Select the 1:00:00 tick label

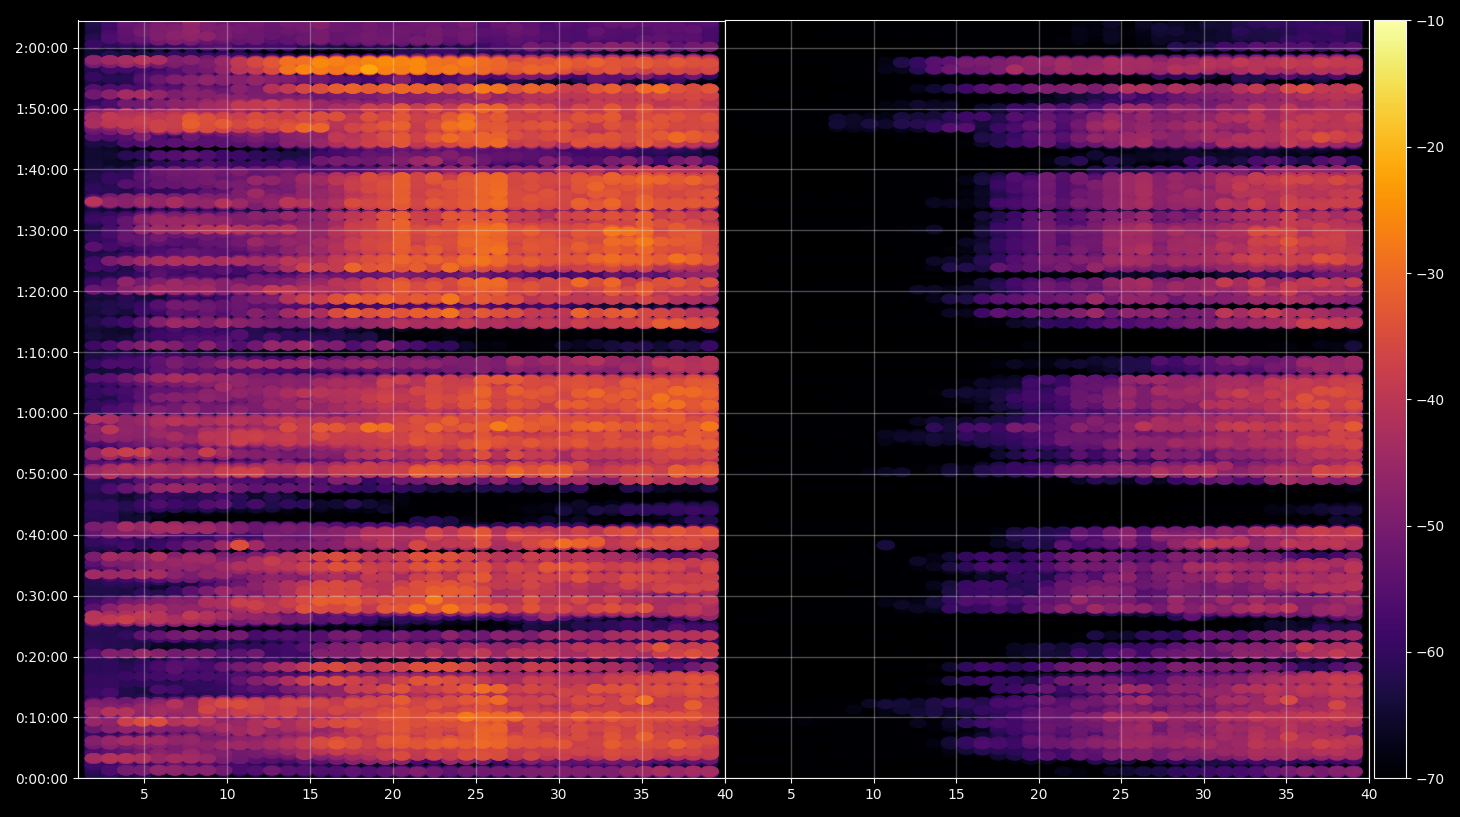tap(41, 413)
